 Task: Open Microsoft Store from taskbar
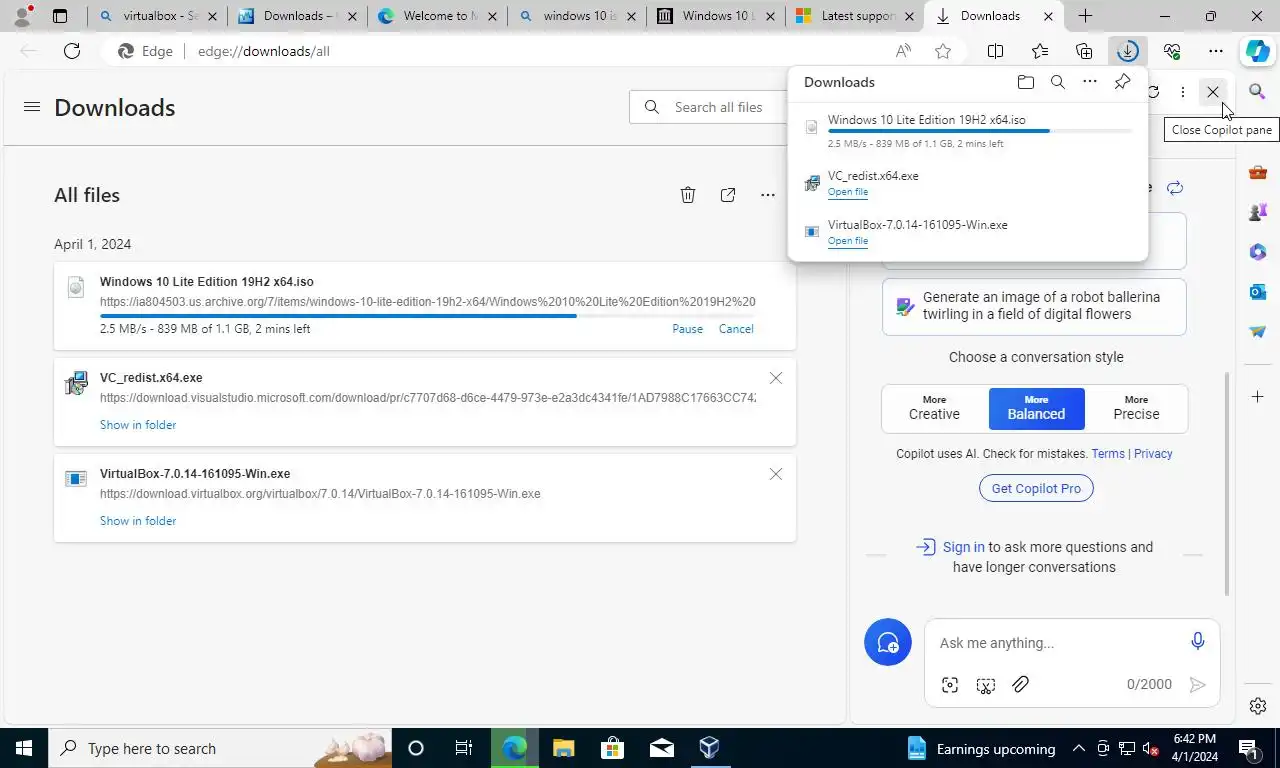click(612, 748)
